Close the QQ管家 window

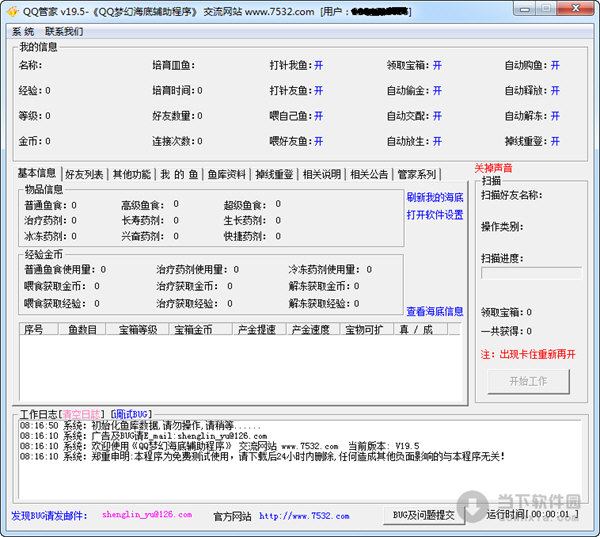point(576,8)
